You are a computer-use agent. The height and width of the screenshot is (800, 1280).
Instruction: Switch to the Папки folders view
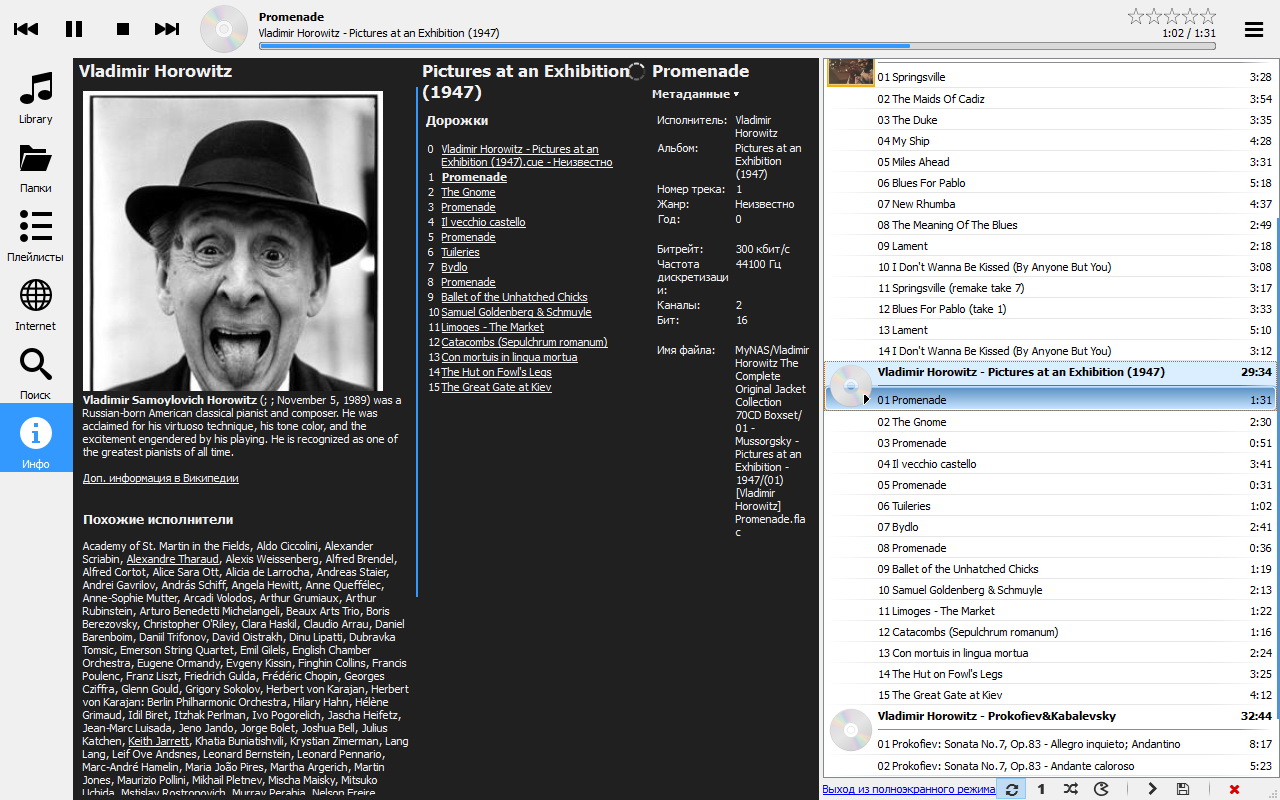tap(36, 168)
